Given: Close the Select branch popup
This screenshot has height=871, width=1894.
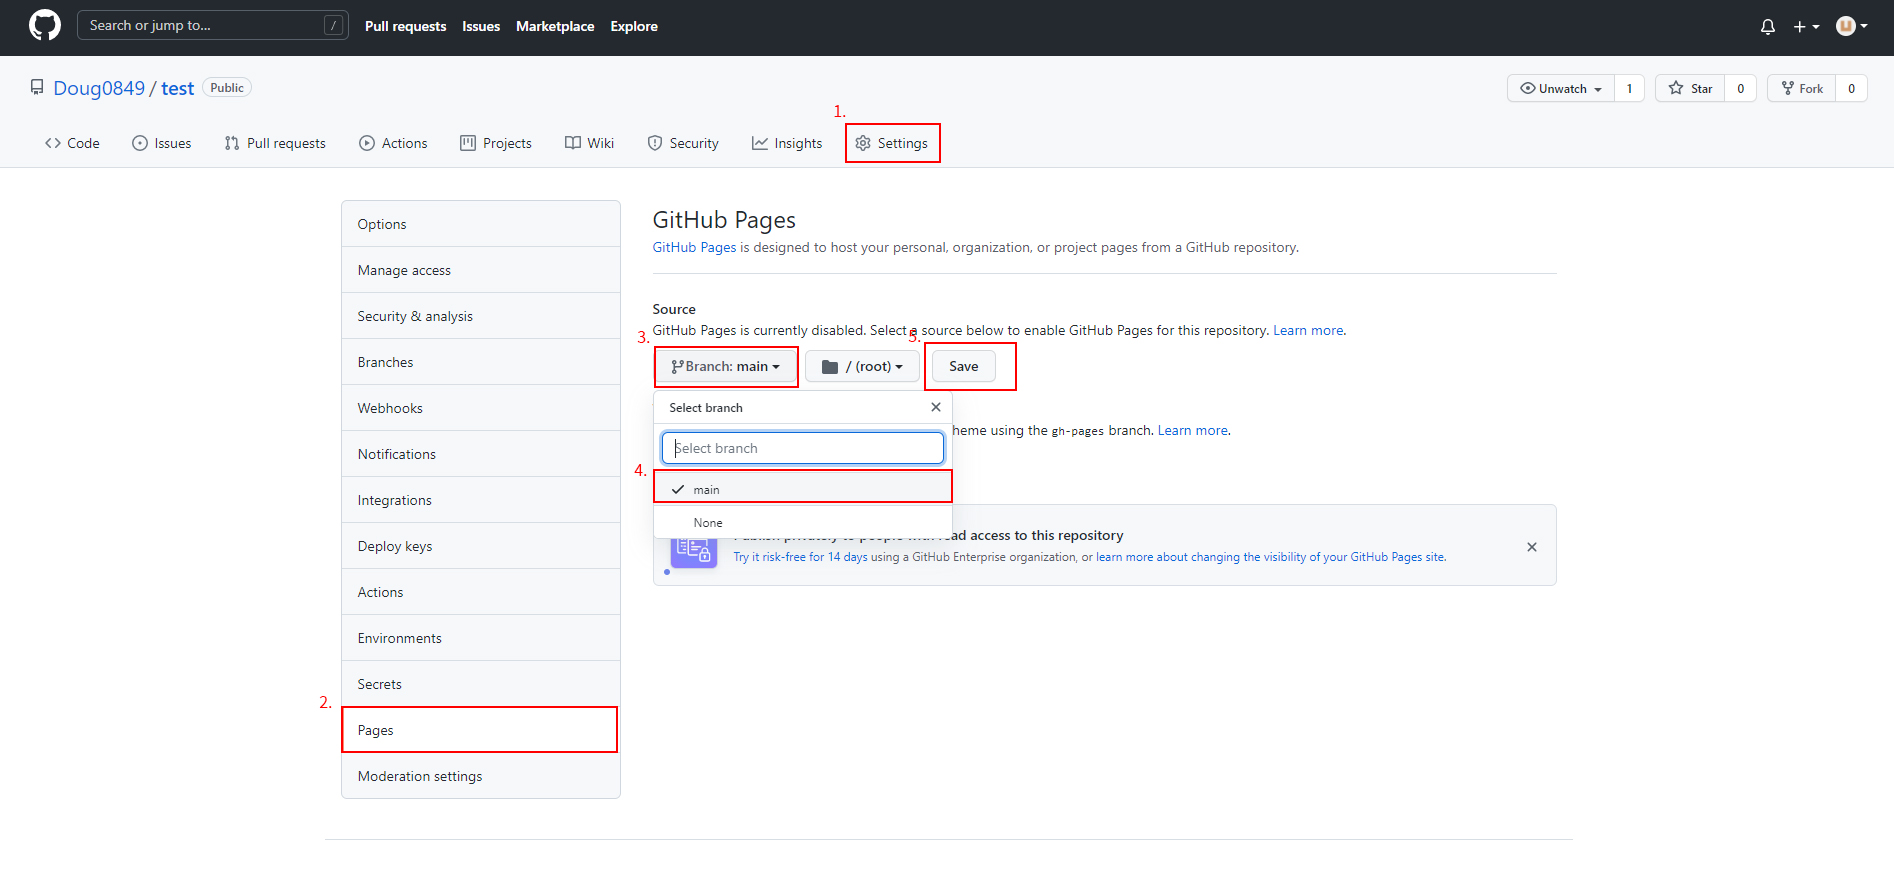Looking at the screenshot, I should coord(935,407).
